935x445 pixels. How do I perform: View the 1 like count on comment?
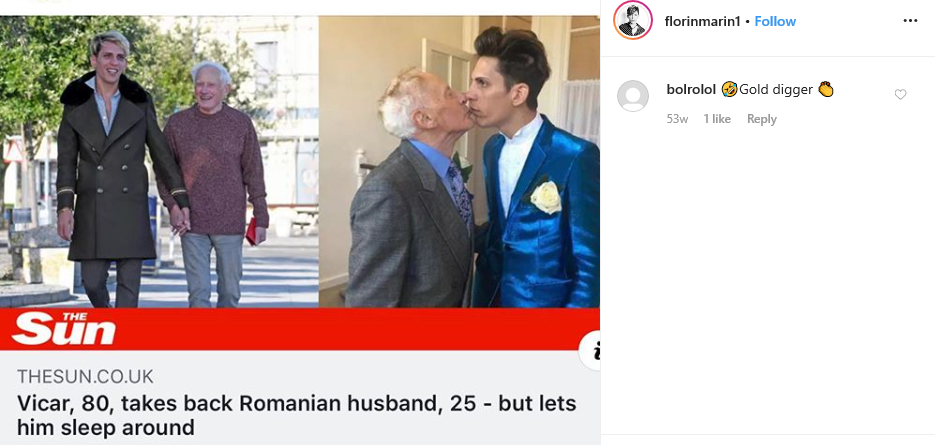point(717,119)
